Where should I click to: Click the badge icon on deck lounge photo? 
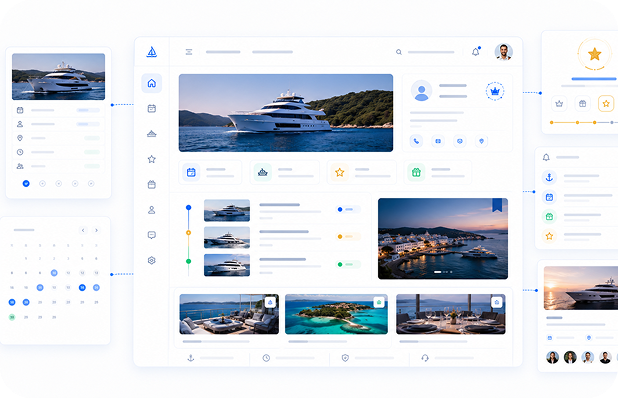pos(270,302)
